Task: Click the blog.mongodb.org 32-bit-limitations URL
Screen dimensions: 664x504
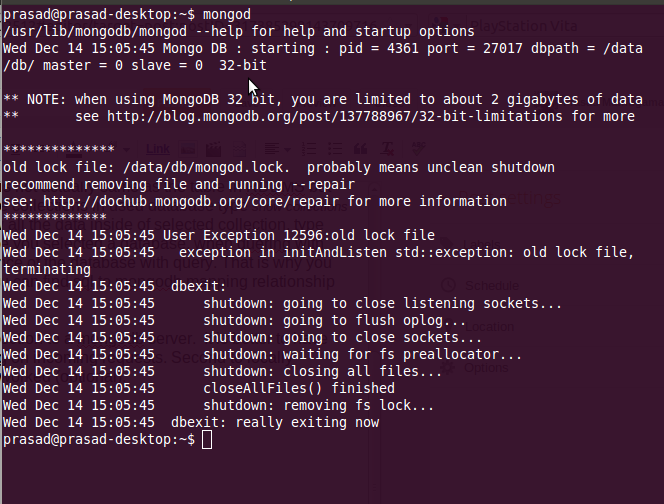Action: pyautogui.click(x=335, y=116)
